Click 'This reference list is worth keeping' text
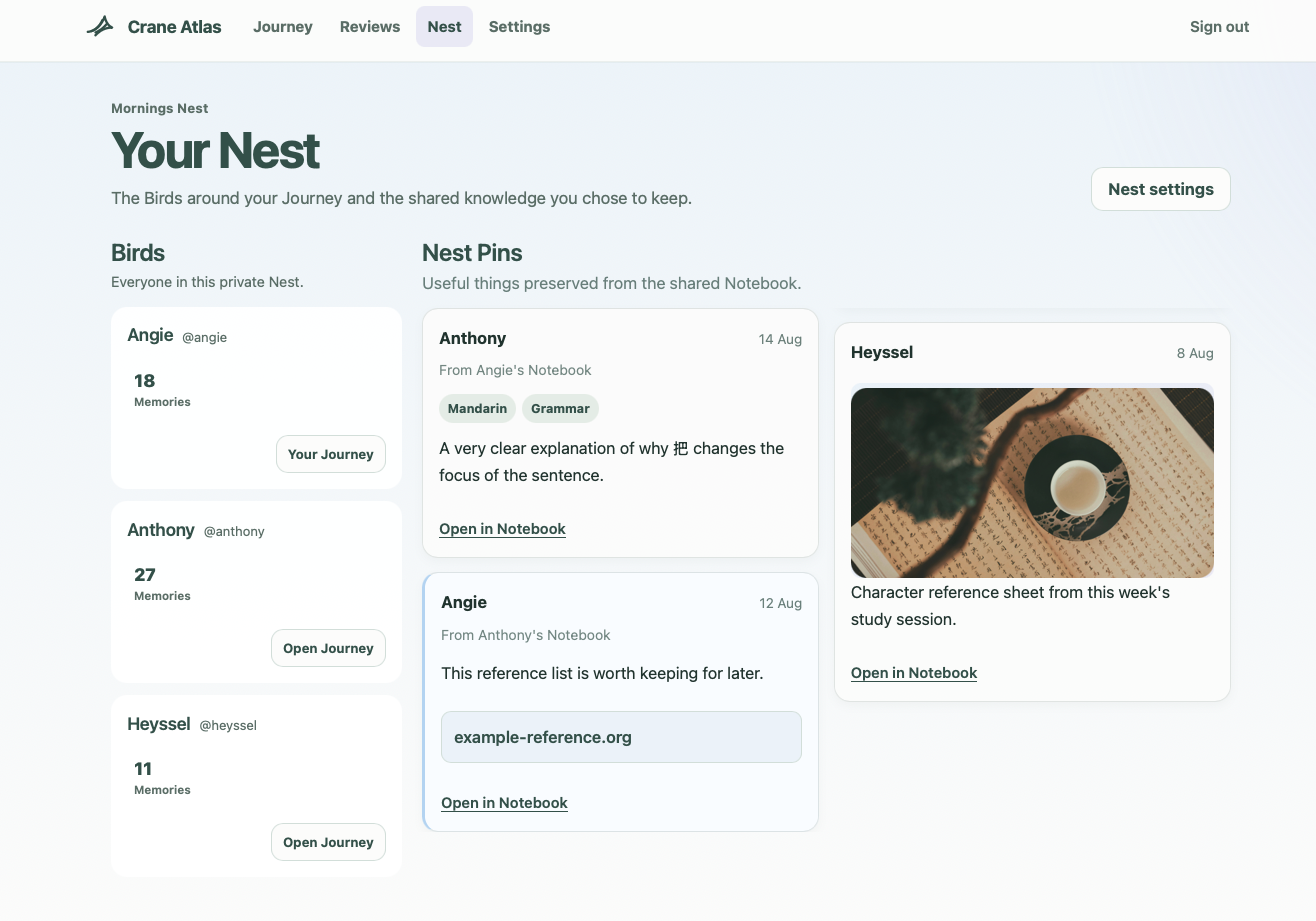Viewport: 1316px width, 921px height. coord(602,673)
